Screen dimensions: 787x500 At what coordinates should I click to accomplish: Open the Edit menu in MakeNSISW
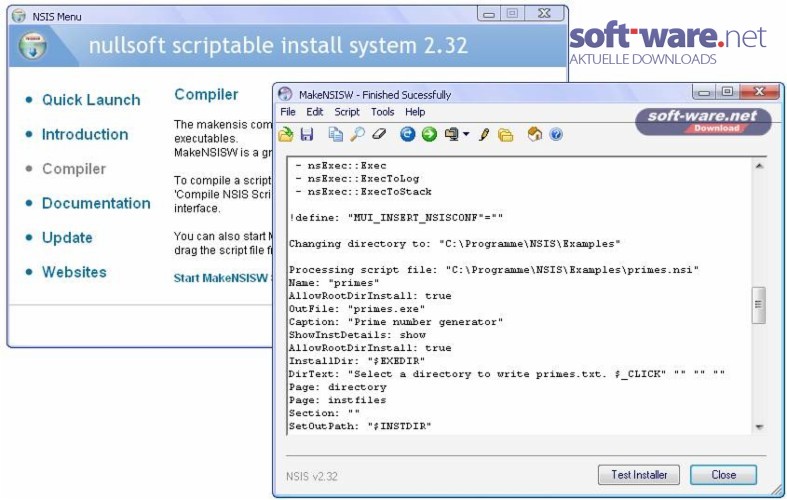point(315,112)
